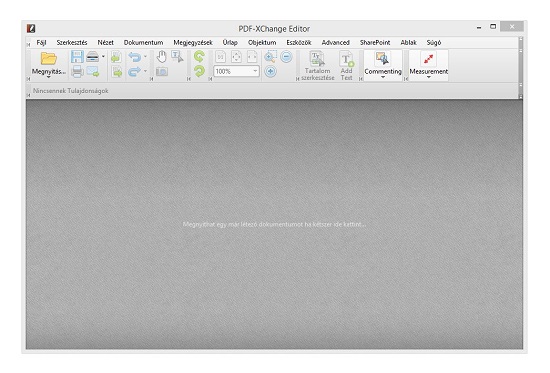Select the Add Text tool
Viewport: 550px width, 373px height.
click(347, 66)
